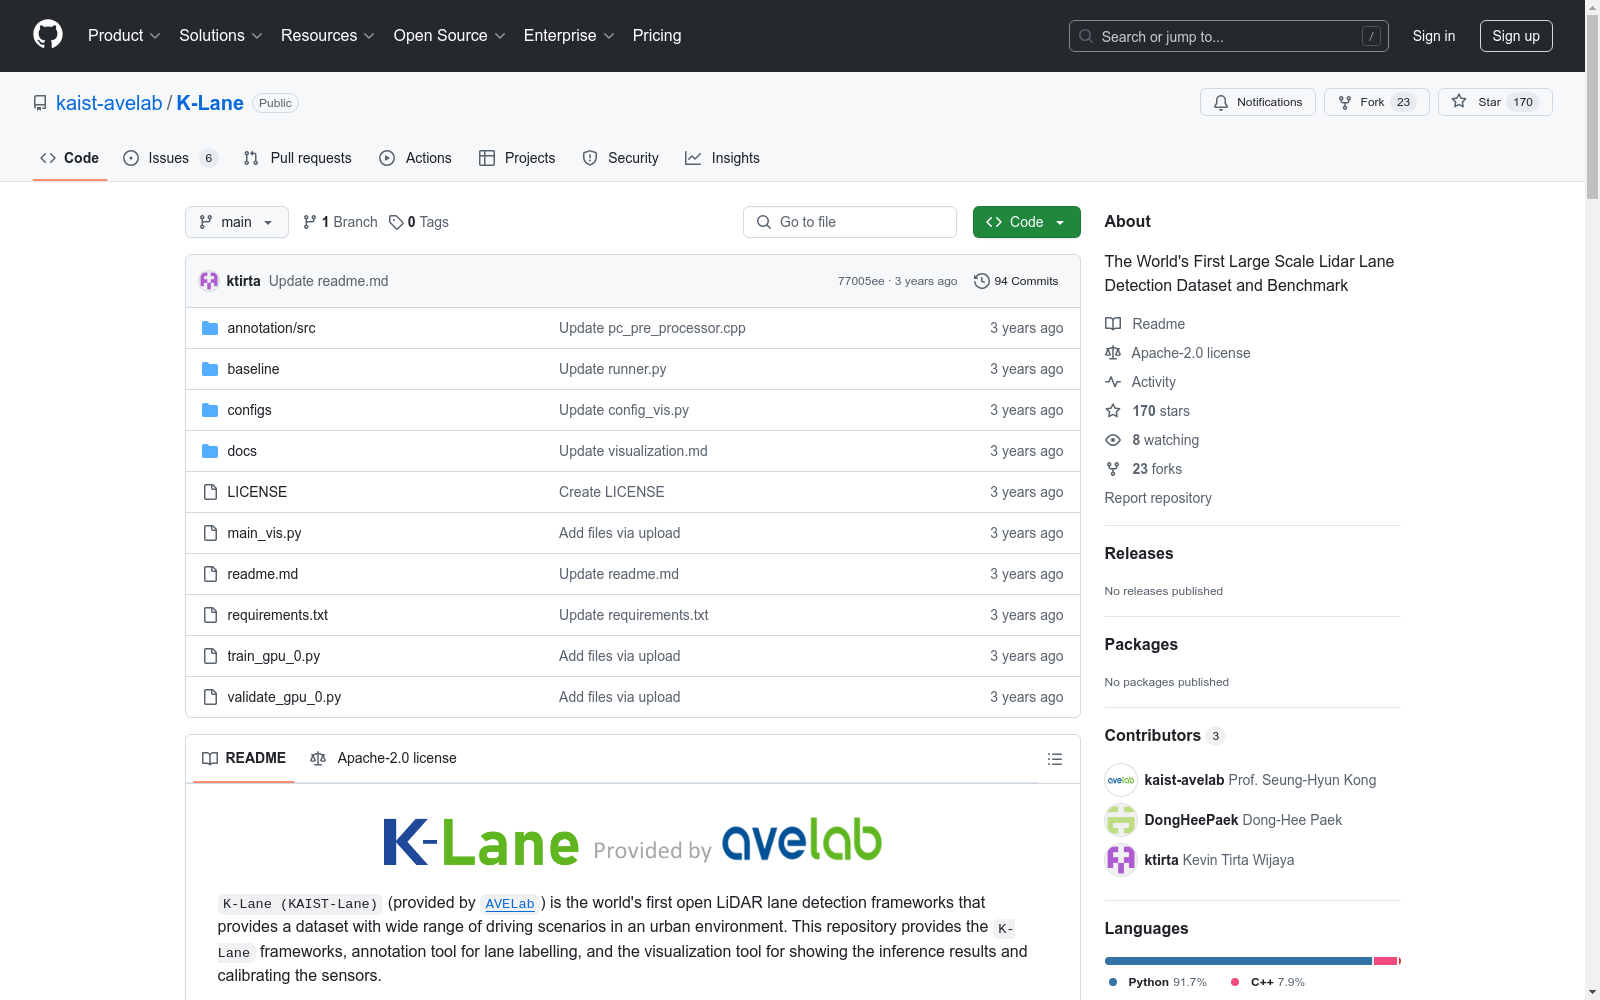
Task: Switch to the Insights tab
Action: pyautogui.click(x=723, y=158)
